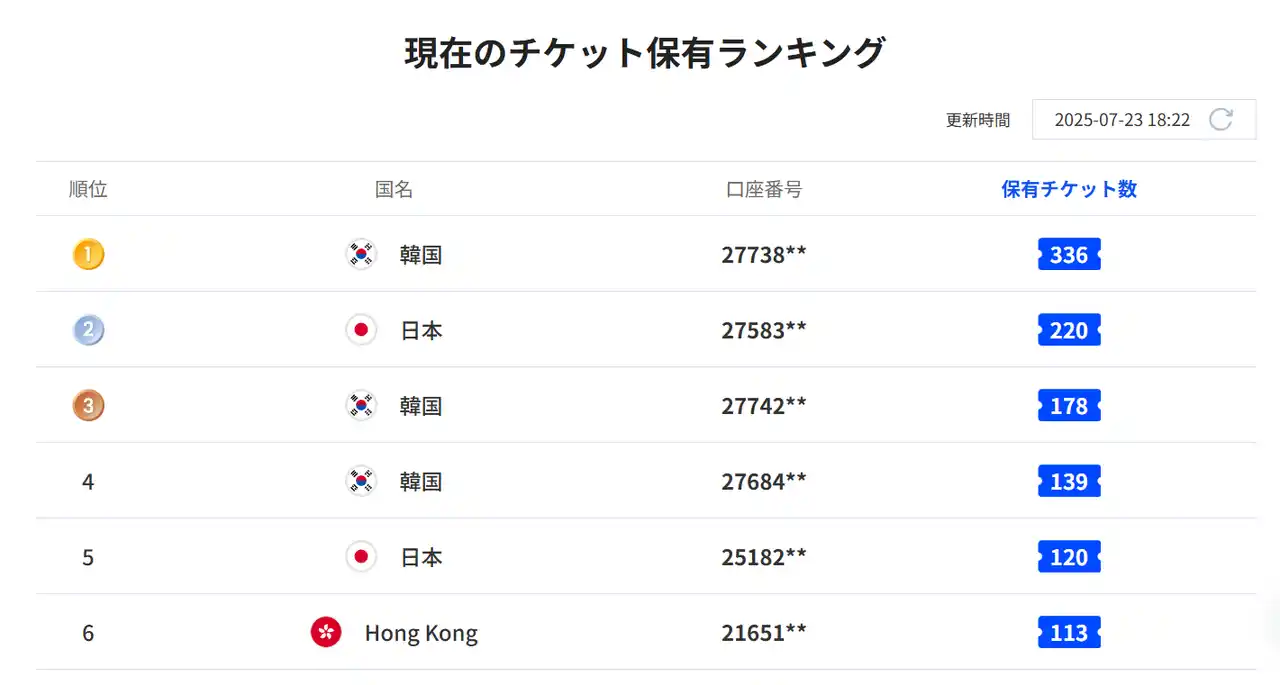Click the silver second-place medal icon
The height and width of the screenshot is (685, 1280).
tap(88, 330)
